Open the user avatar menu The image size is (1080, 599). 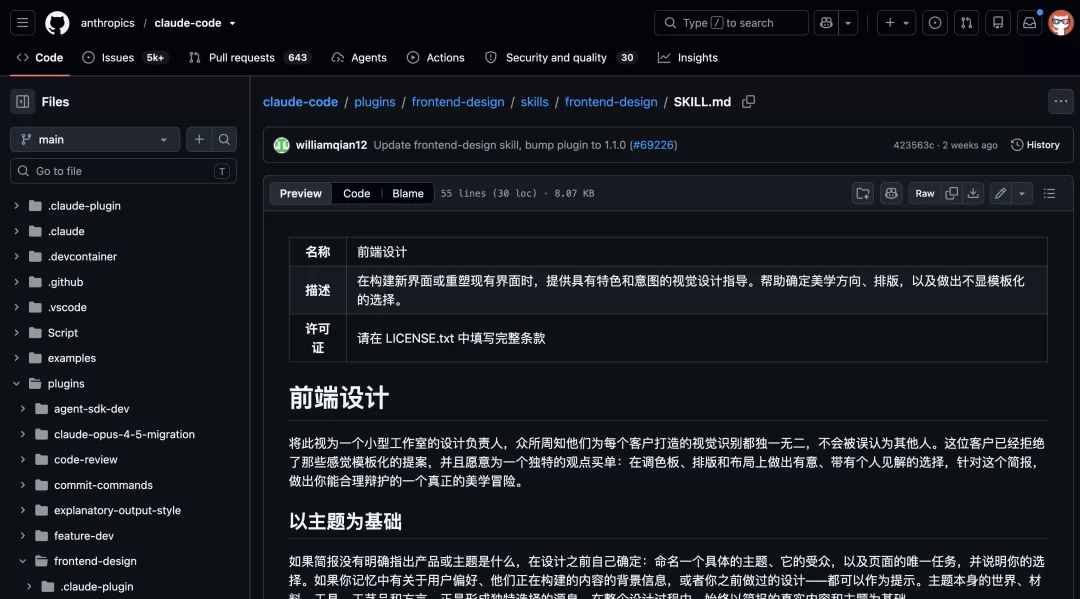1061,23
